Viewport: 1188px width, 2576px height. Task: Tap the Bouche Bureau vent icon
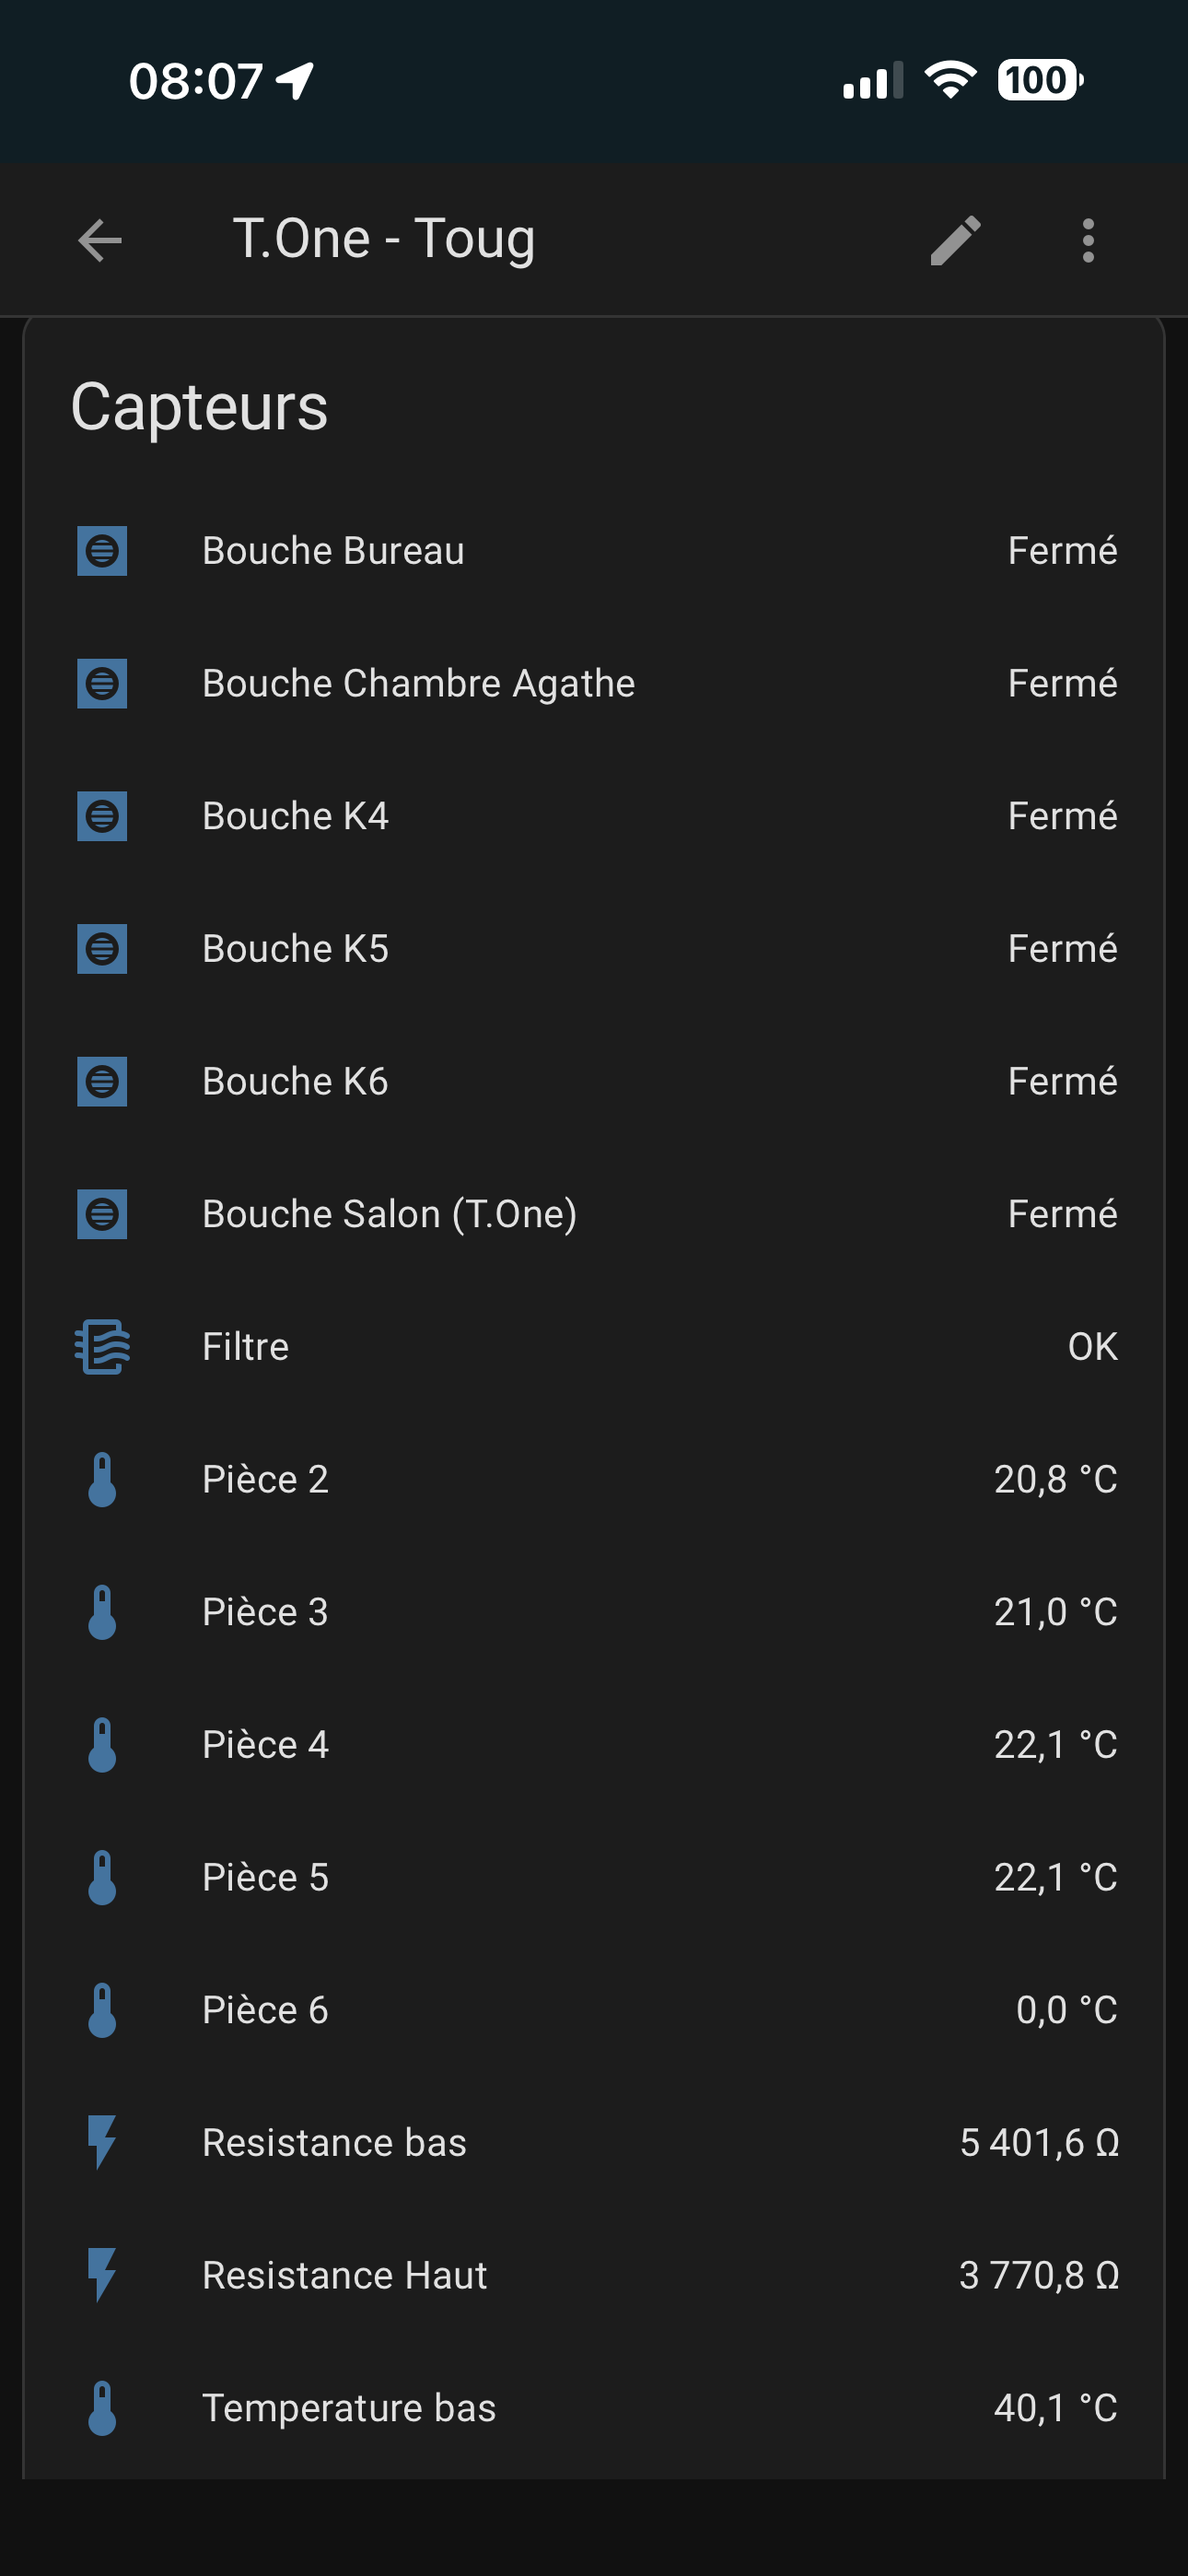[x=102, y=551]
